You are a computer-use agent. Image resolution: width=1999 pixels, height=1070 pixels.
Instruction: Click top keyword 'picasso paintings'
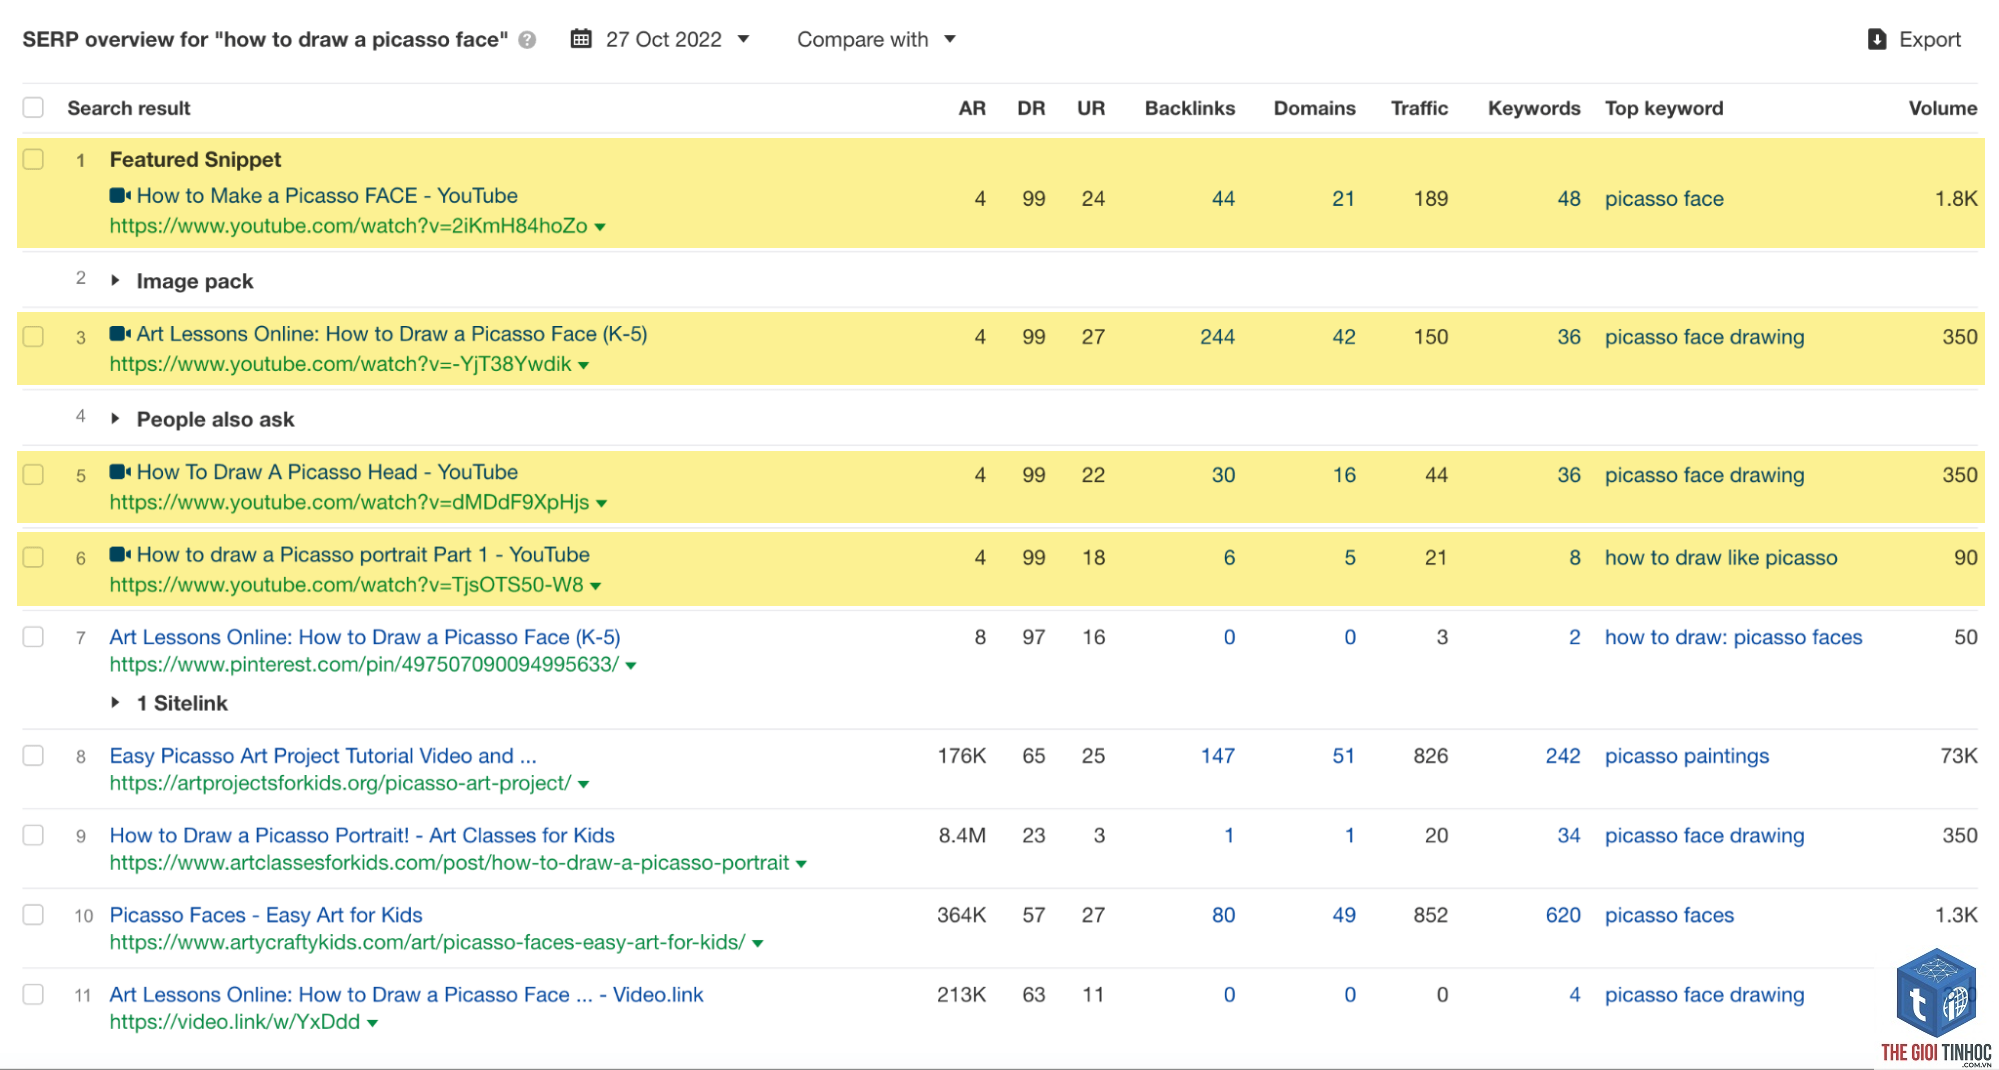[1686, 756]
